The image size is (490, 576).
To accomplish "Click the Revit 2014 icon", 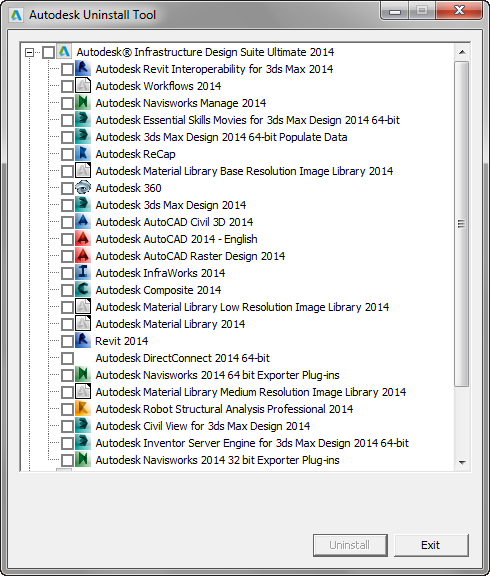I will (x=83, y=340).
